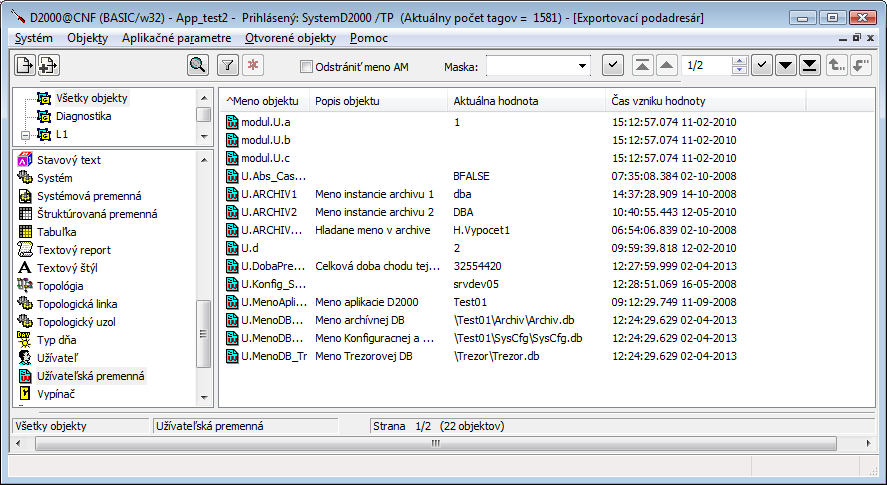Jump to last page with bottom arrow

[x=811, y=66]
